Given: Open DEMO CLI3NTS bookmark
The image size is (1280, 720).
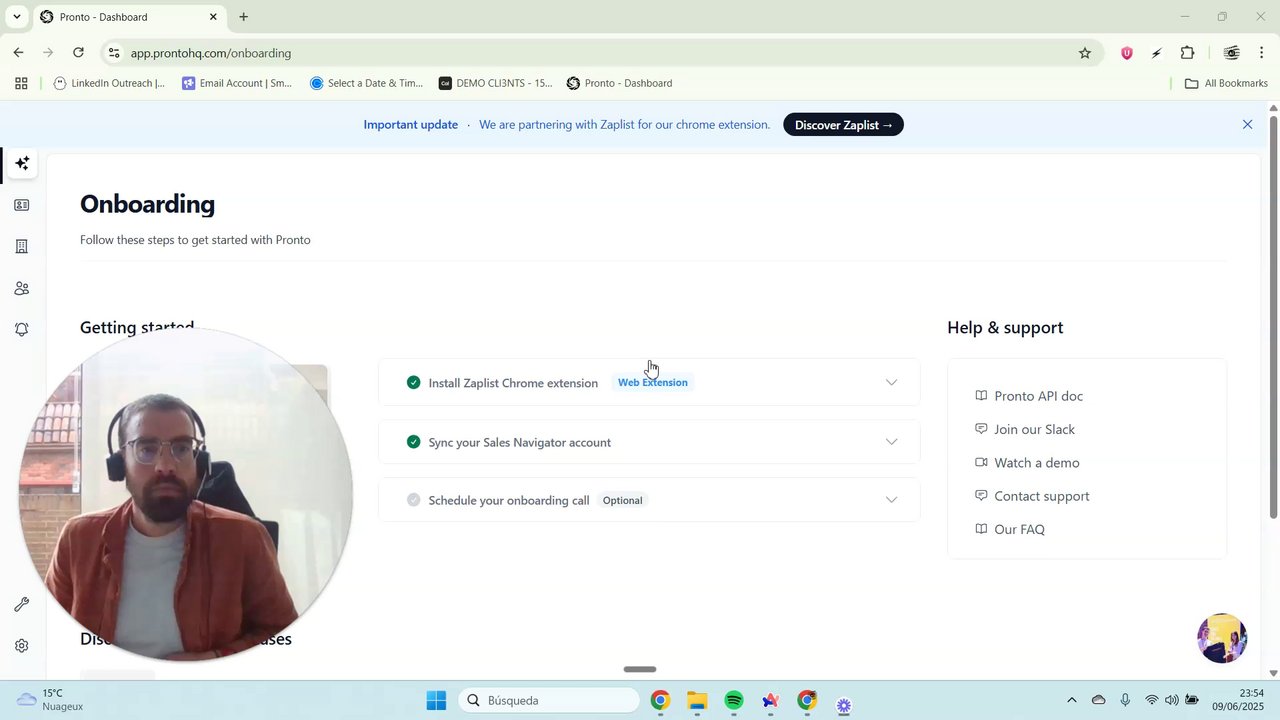Looking at the screenshot, I should tap(495, 83).
